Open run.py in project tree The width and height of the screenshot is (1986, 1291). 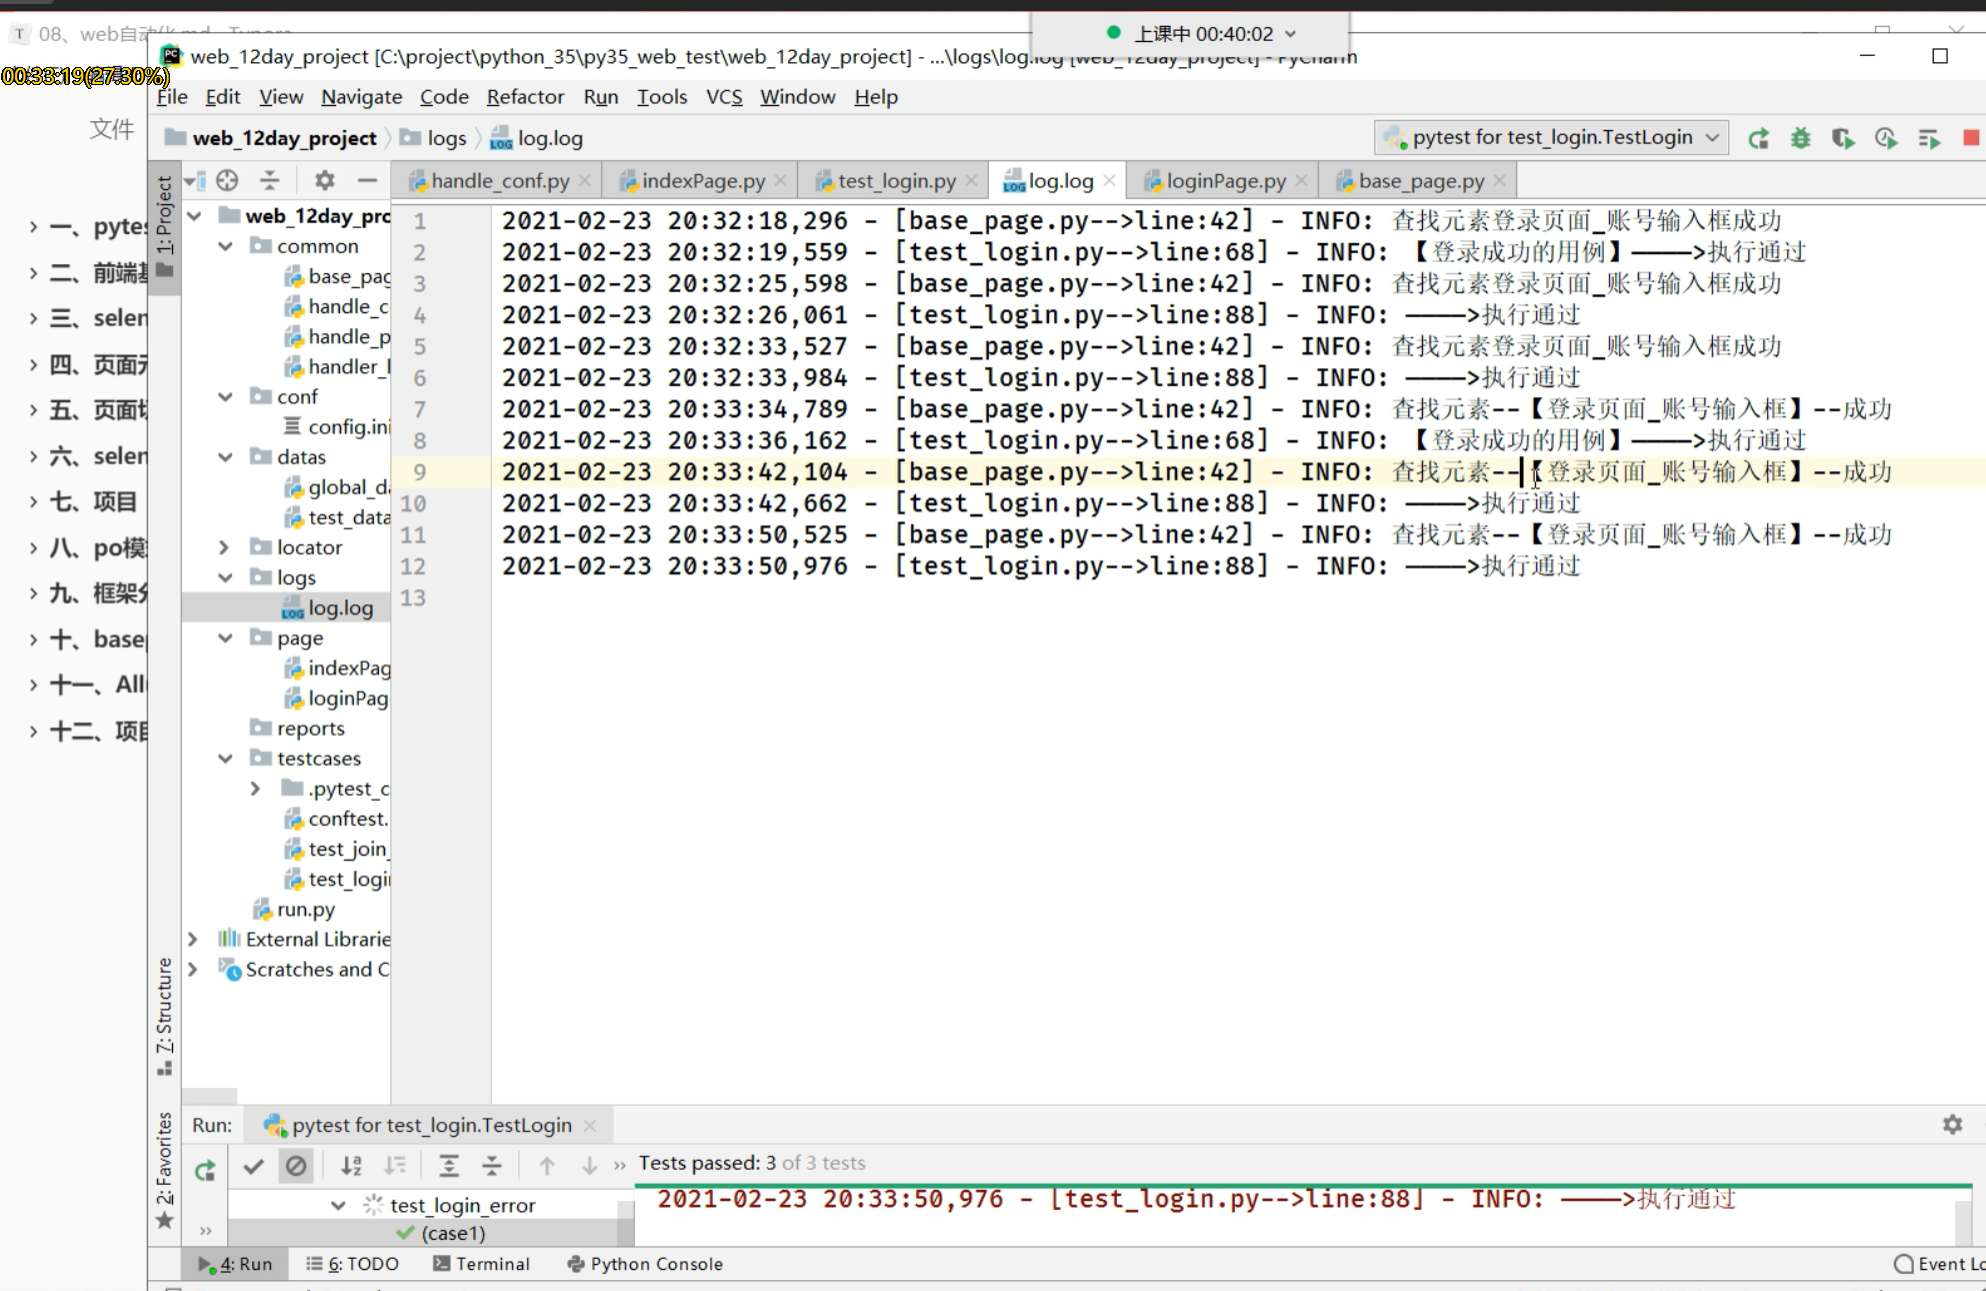(x=305, y=909)
